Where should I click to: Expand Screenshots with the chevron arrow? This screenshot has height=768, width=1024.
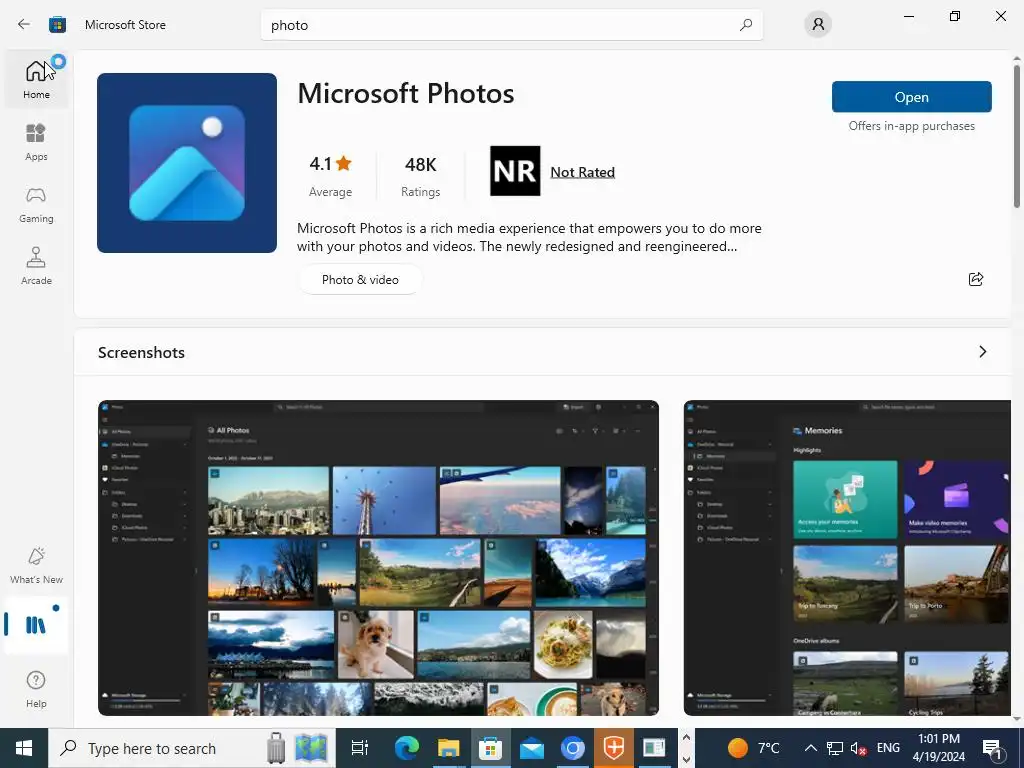coord(983,352)
